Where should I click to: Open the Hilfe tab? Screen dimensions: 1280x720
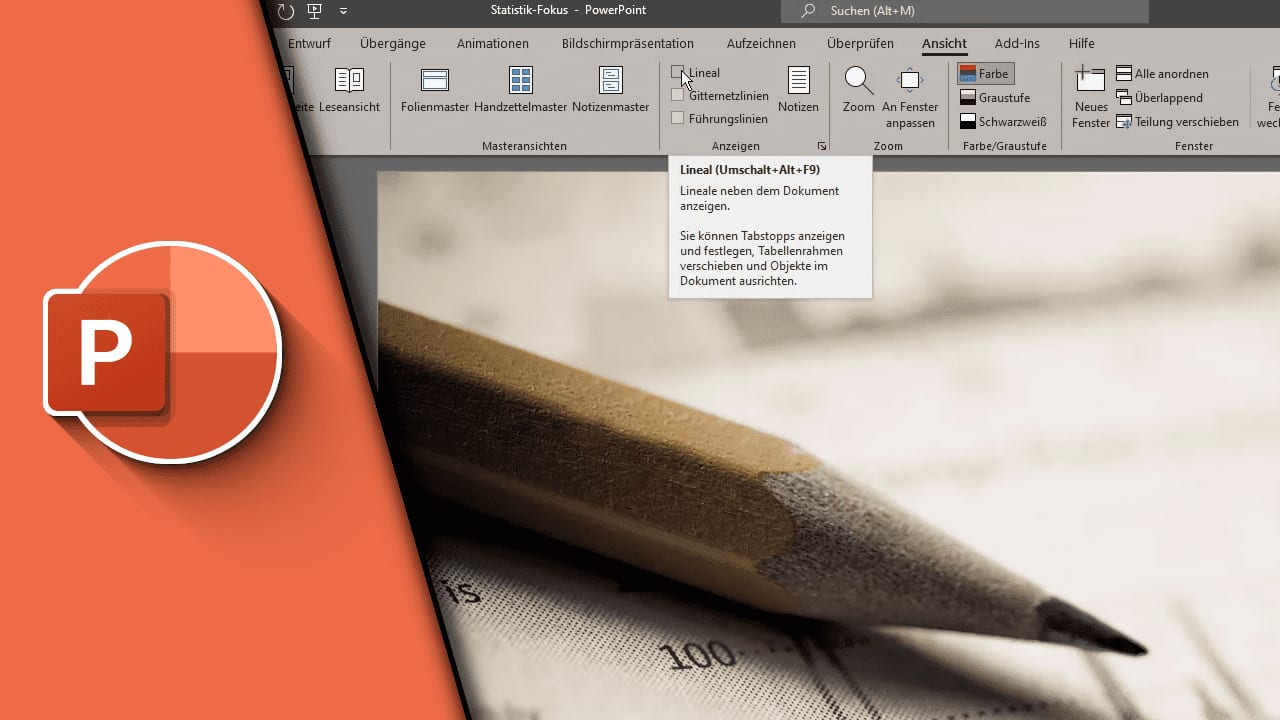point(1081,44)
